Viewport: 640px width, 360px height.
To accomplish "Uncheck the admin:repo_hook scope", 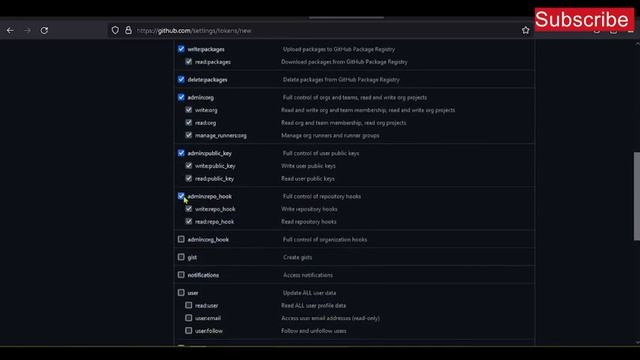I will (x=181, y=196).
